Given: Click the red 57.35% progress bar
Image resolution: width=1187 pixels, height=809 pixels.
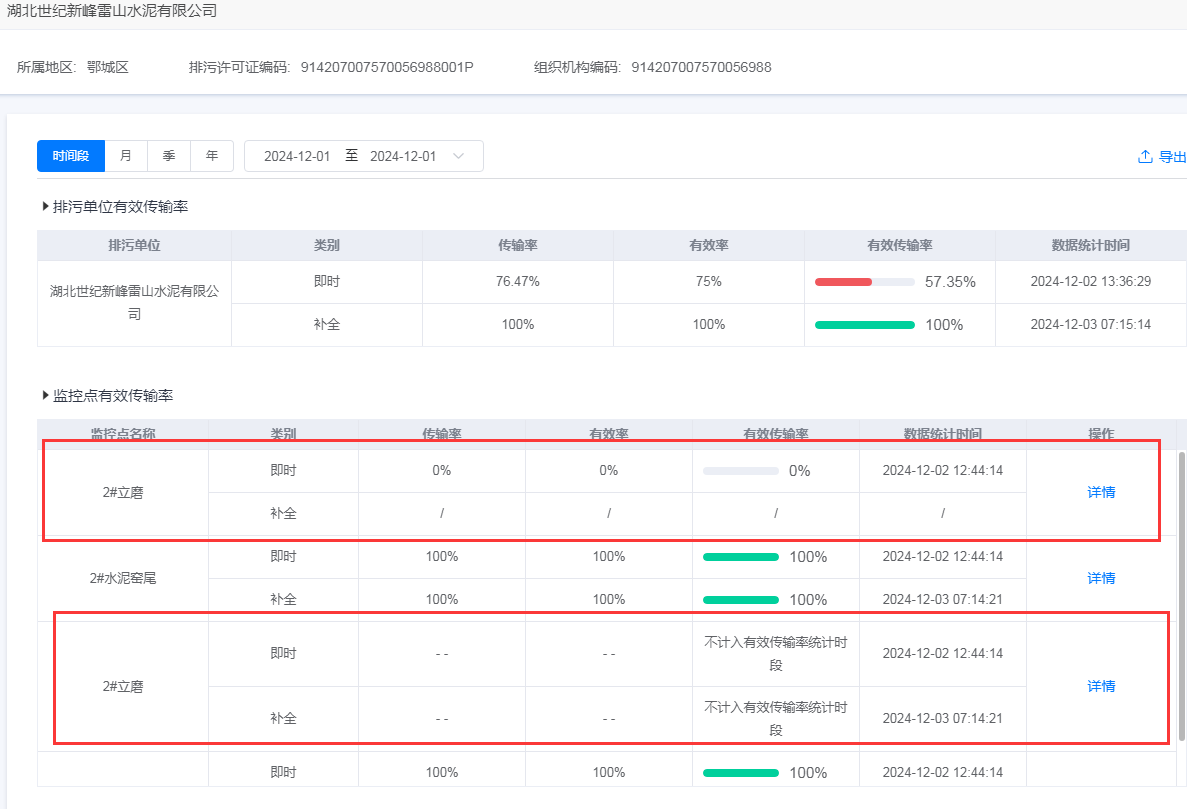Looking at the screenshot, I should coord(865,282).
